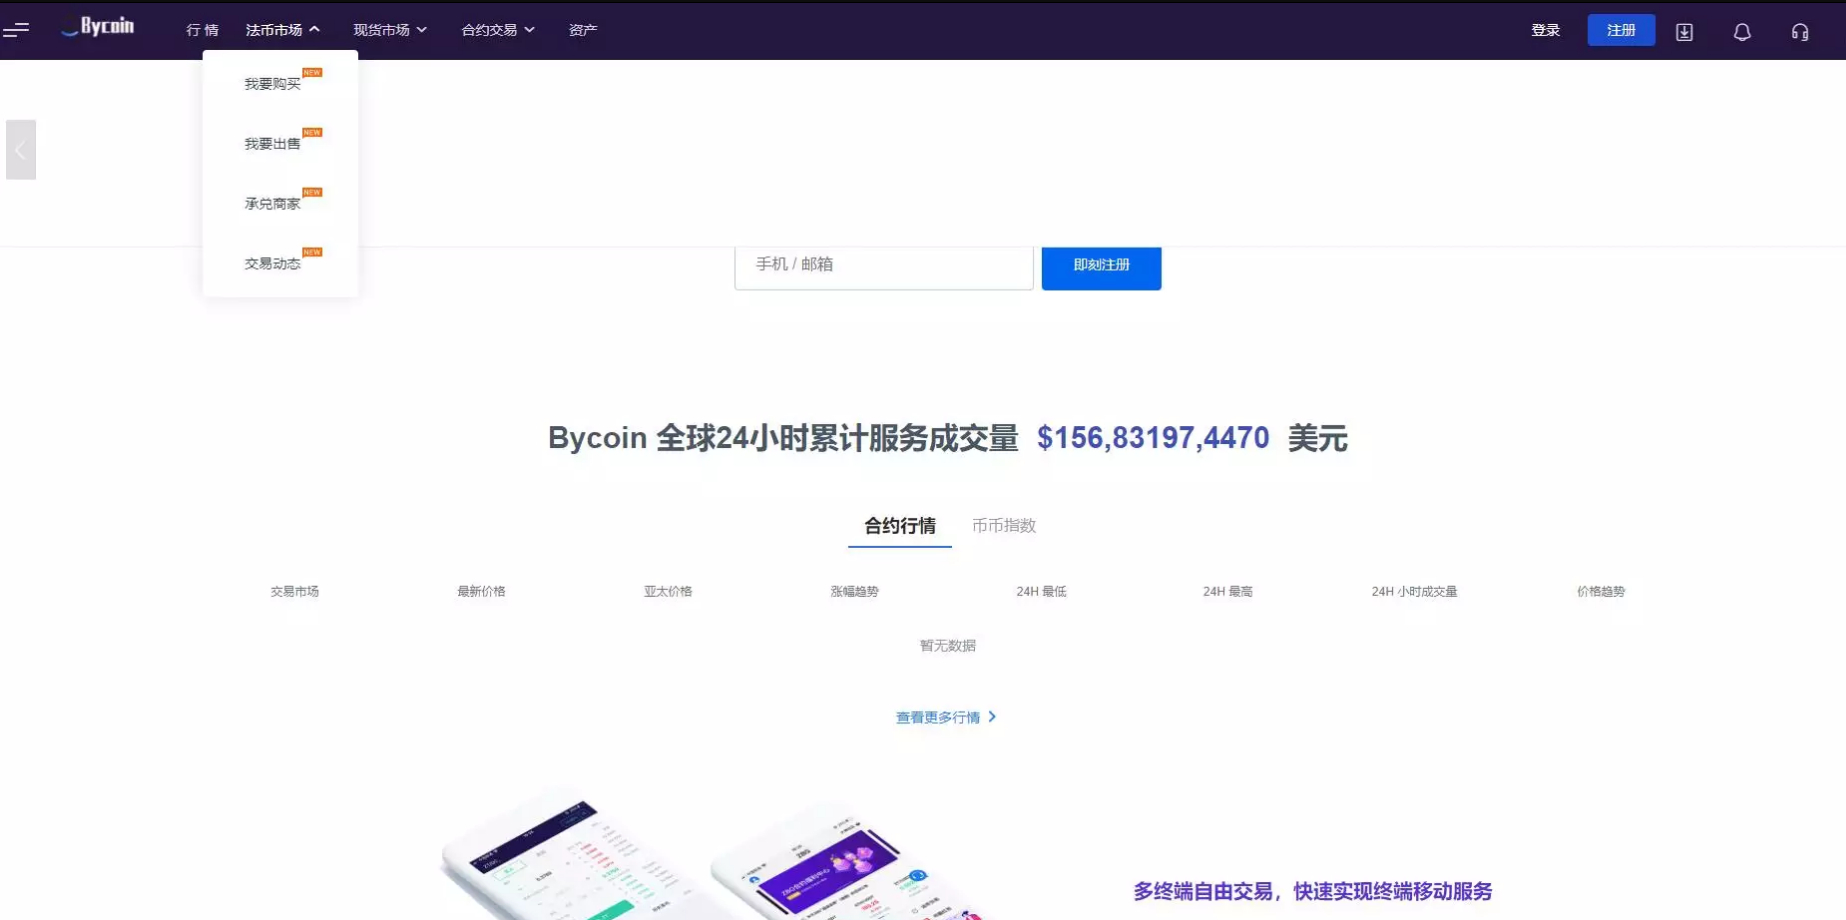Screen dimensions: 1846x920
Task: Switch to the 币币指数 tab
Action: [1004, 526]
